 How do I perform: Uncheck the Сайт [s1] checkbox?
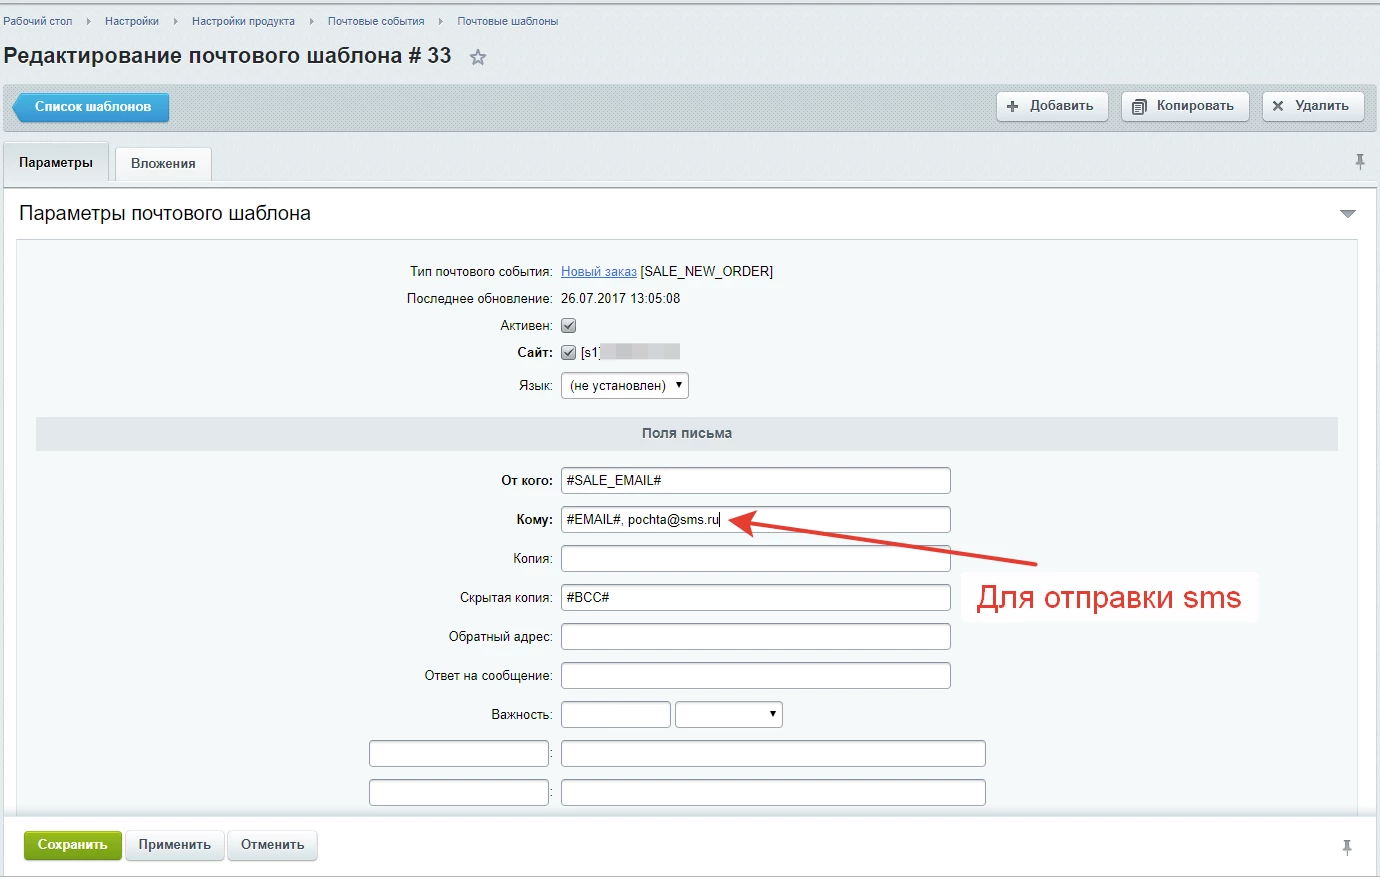point(568,353)
